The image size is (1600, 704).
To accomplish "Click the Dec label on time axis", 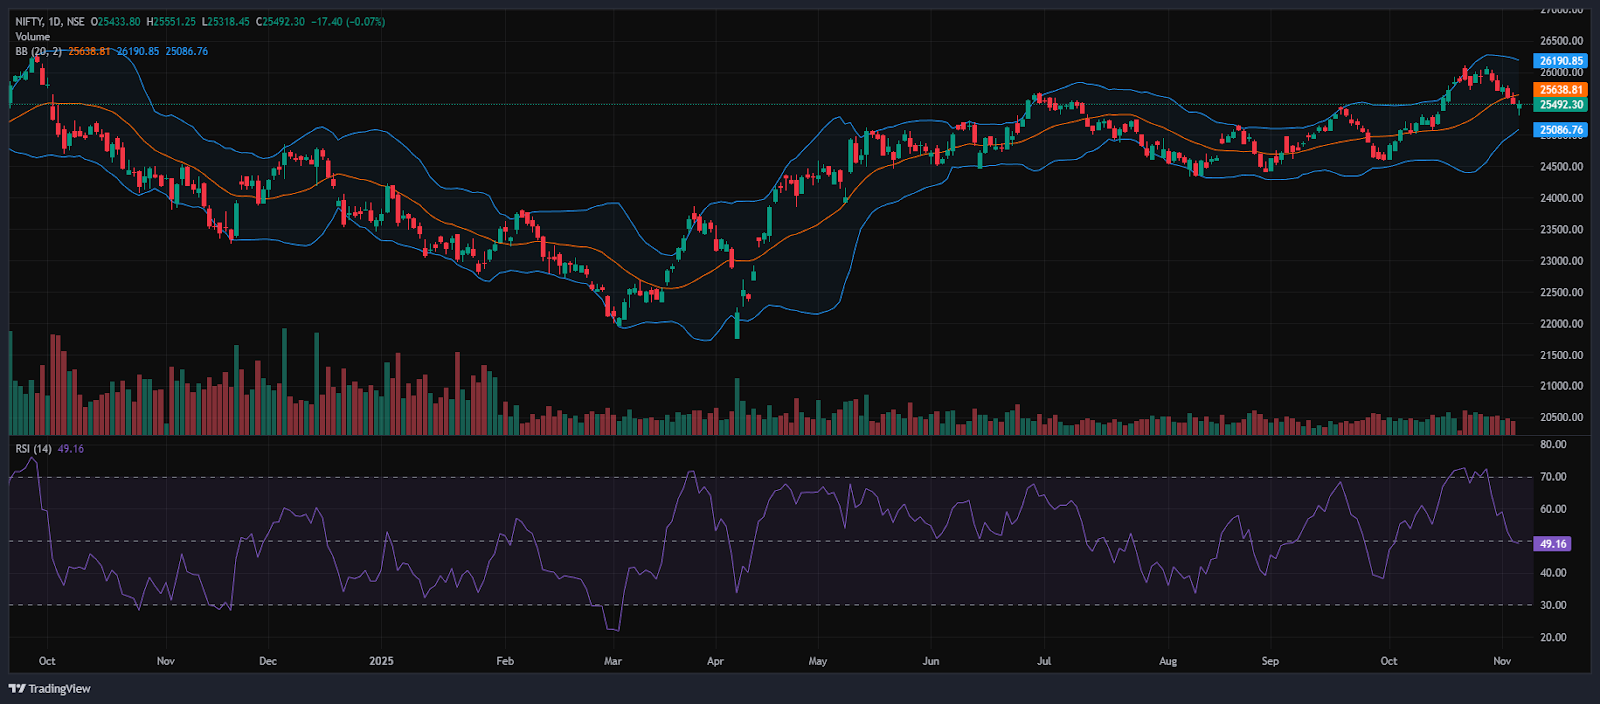I will (x=268, y=661).
